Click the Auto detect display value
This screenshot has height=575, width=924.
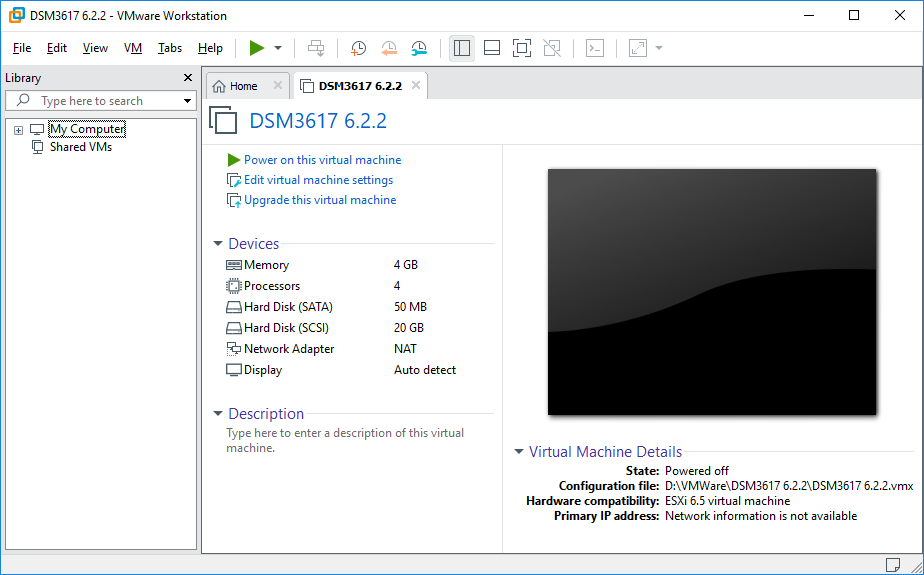pyautogui.click(x=425, y=370)
